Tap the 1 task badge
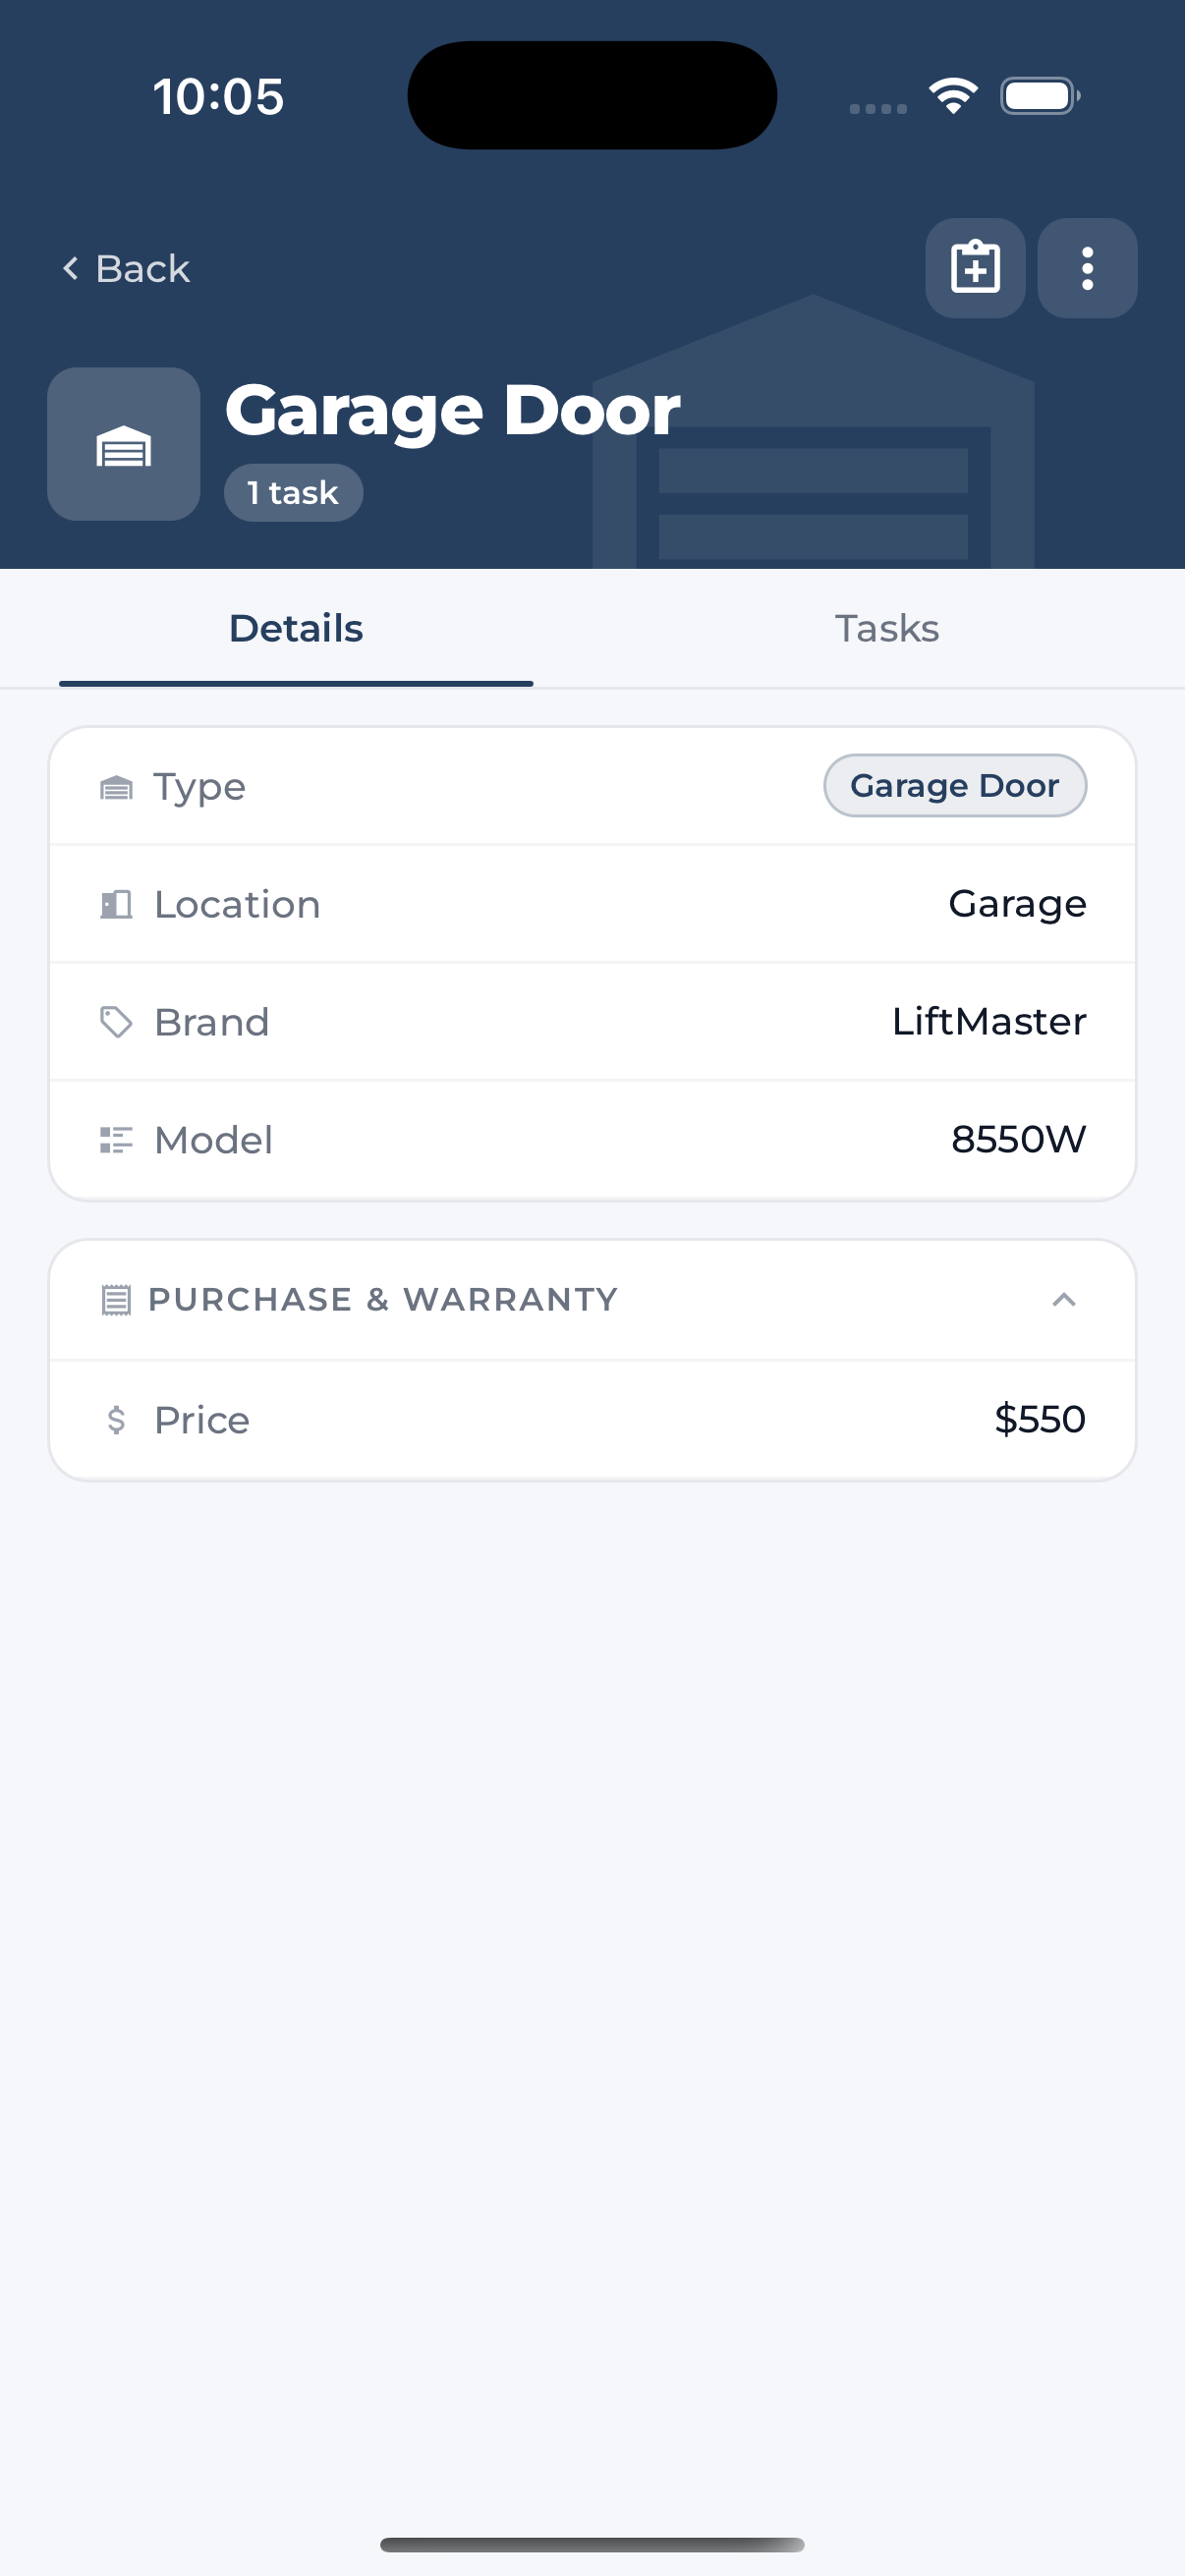 click(x=293, y=492)
